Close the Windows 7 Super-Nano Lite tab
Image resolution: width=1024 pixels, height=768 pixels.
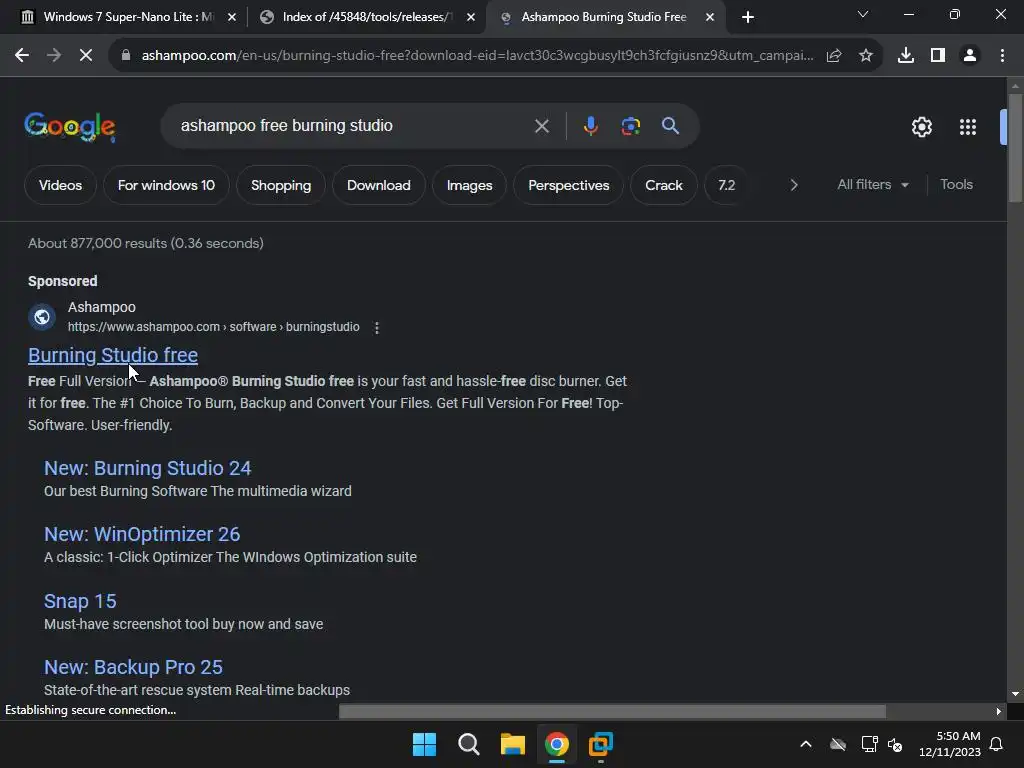click(x=232, y=18)
